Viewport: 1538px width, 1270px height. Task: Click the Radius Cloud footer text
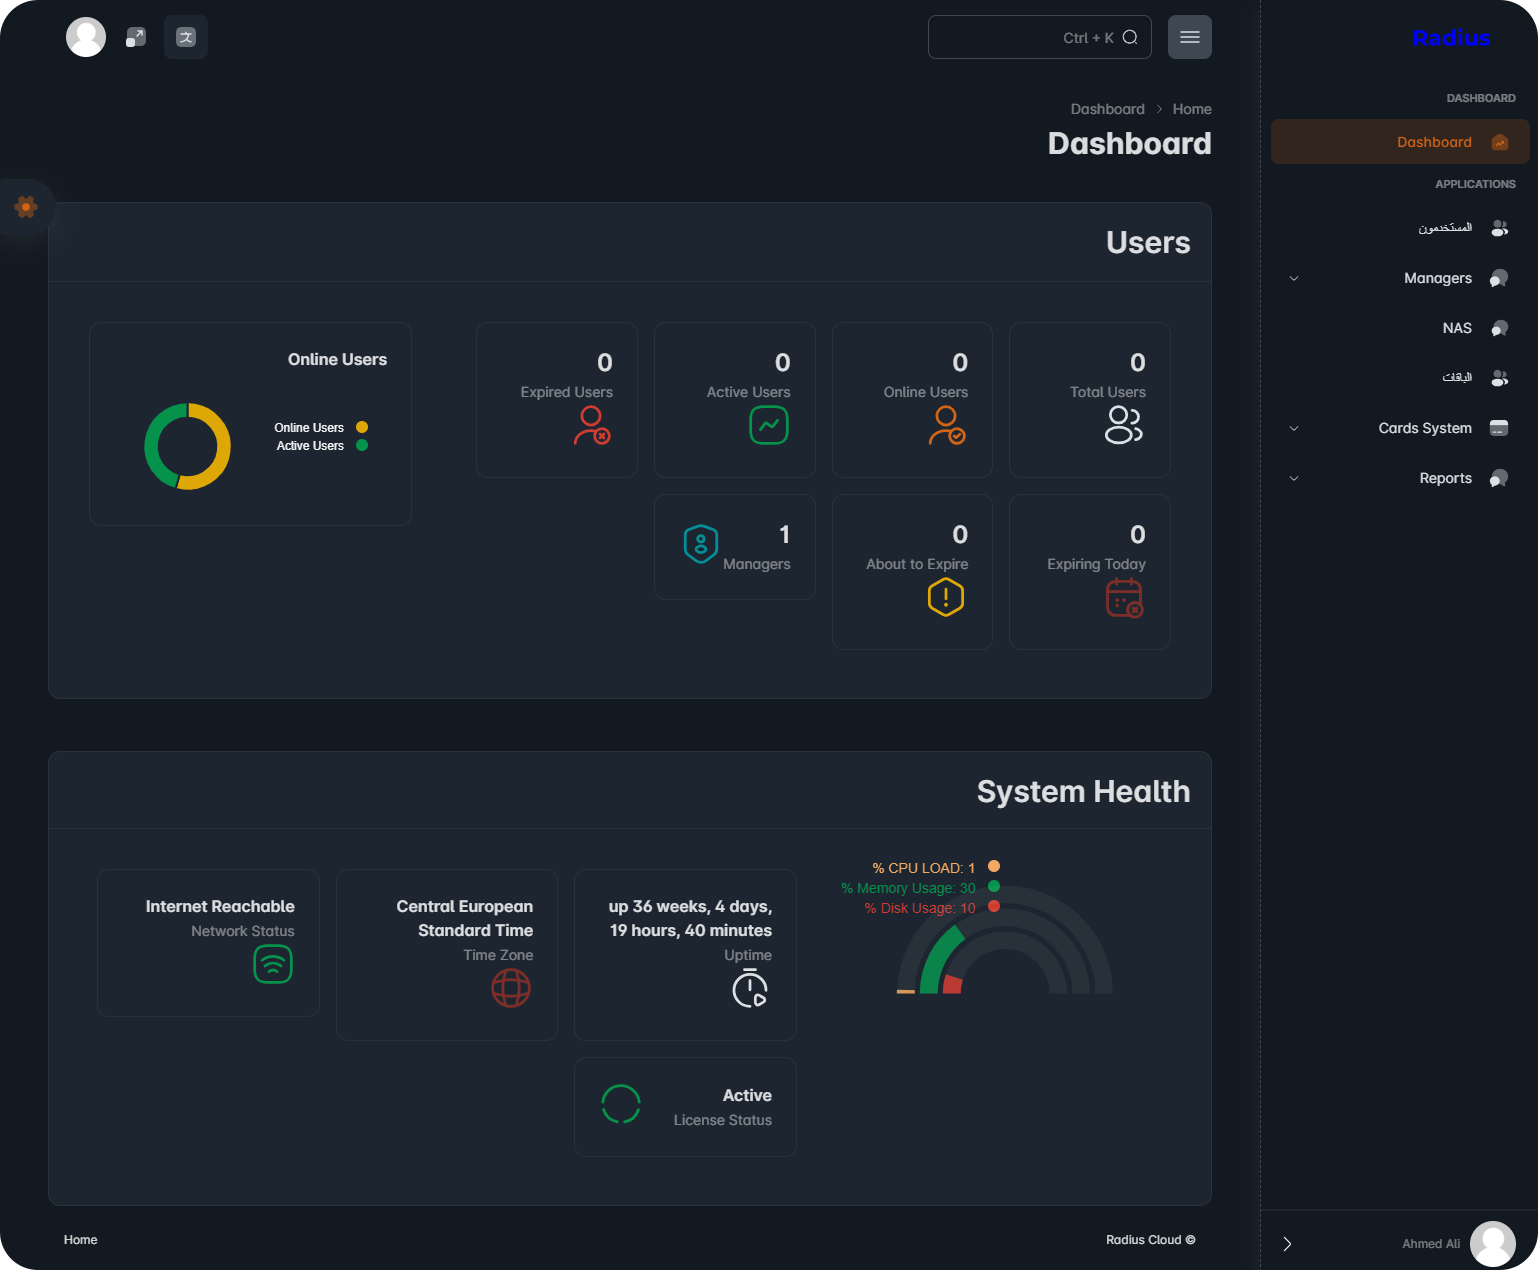point(1150,1240)
